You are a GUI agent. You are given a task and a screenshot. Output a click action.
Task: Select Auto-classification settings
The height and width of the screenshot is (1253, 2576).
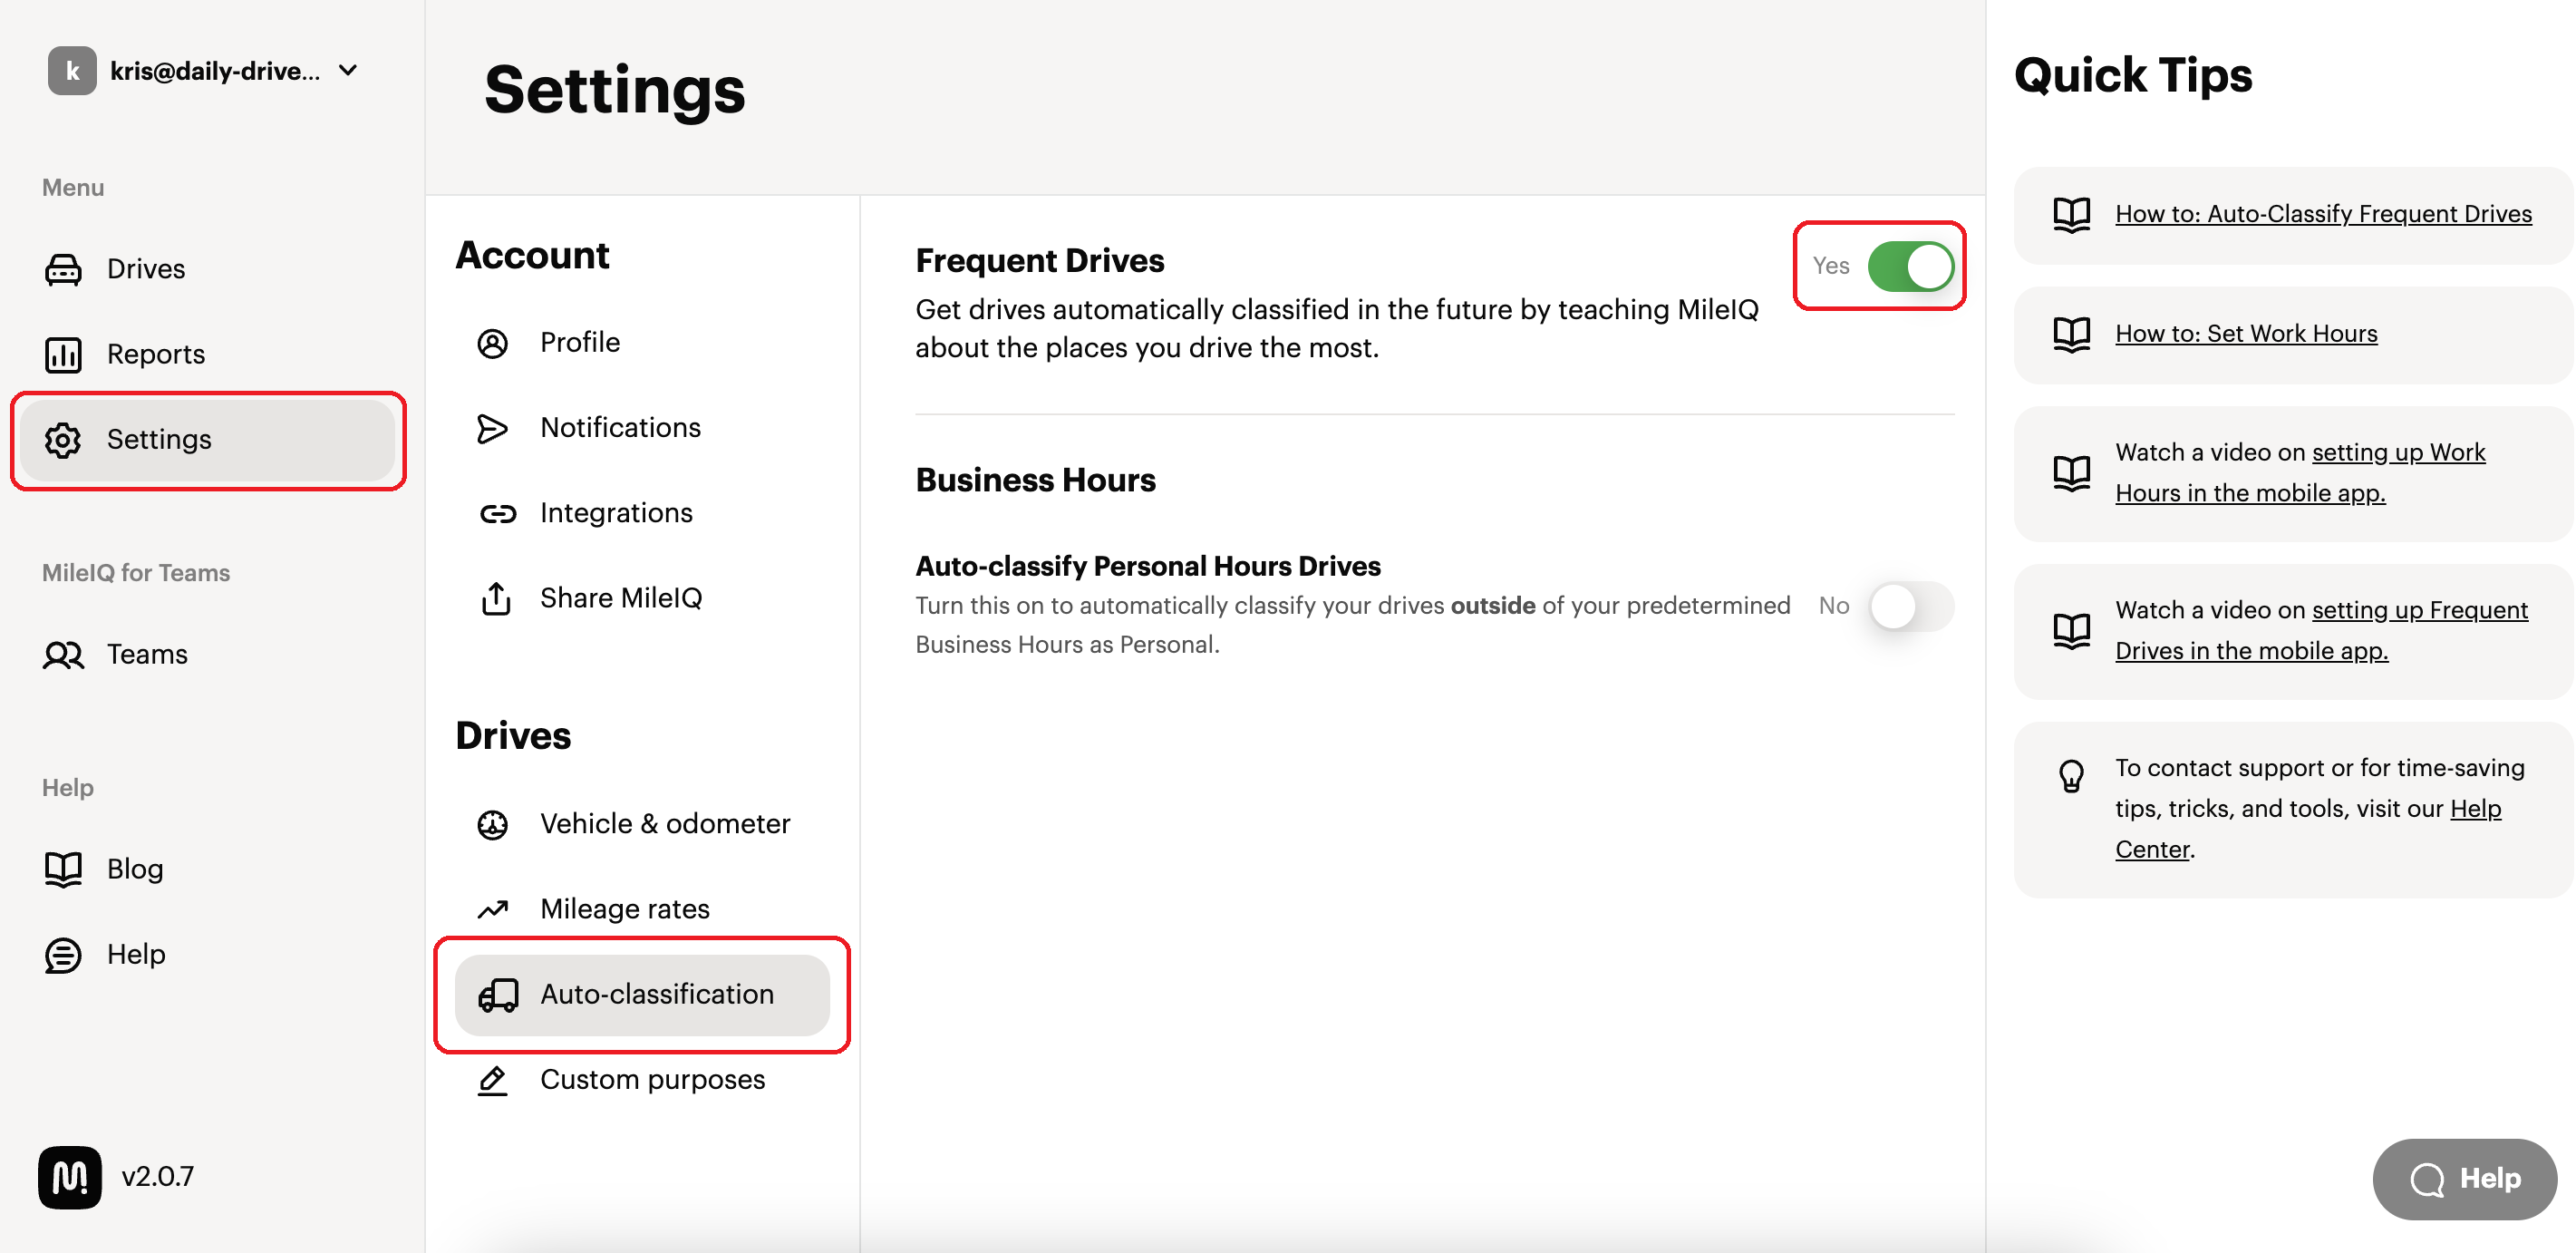pyautogui.click(x=642, y=995)
